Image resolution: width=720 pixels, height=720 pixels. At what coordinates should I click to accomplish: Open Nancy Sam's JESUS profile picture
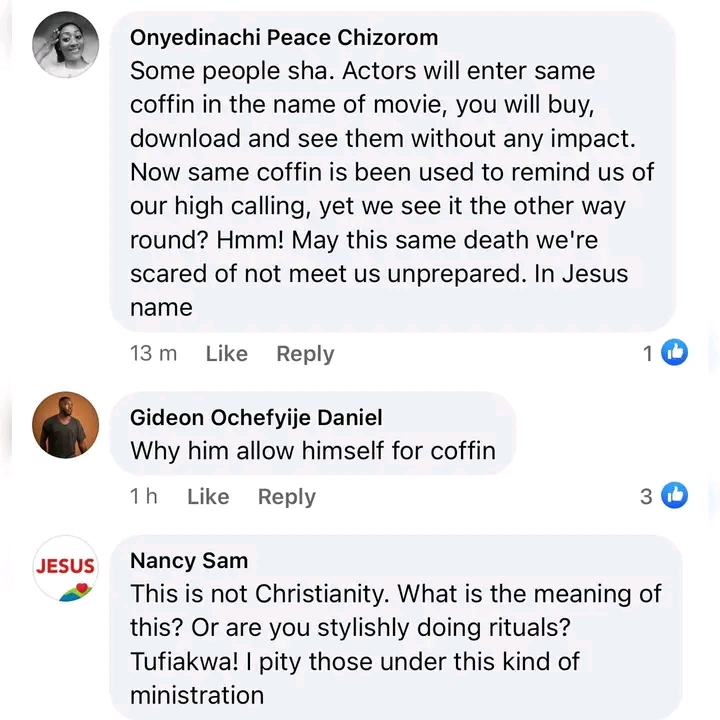point(66,568)
